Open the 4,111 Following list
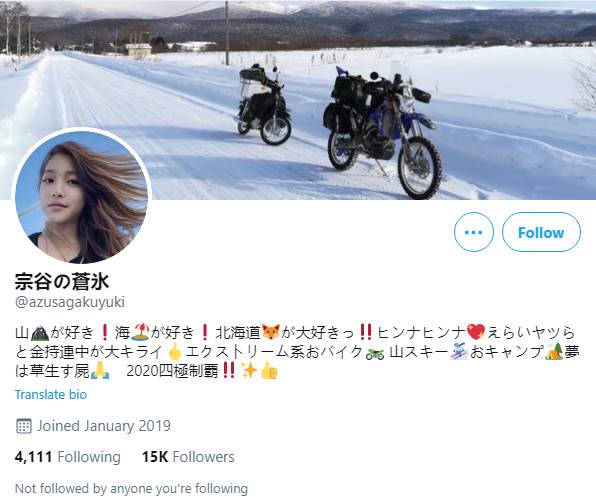This screenshot has width=596, height=497. (68, 457)
